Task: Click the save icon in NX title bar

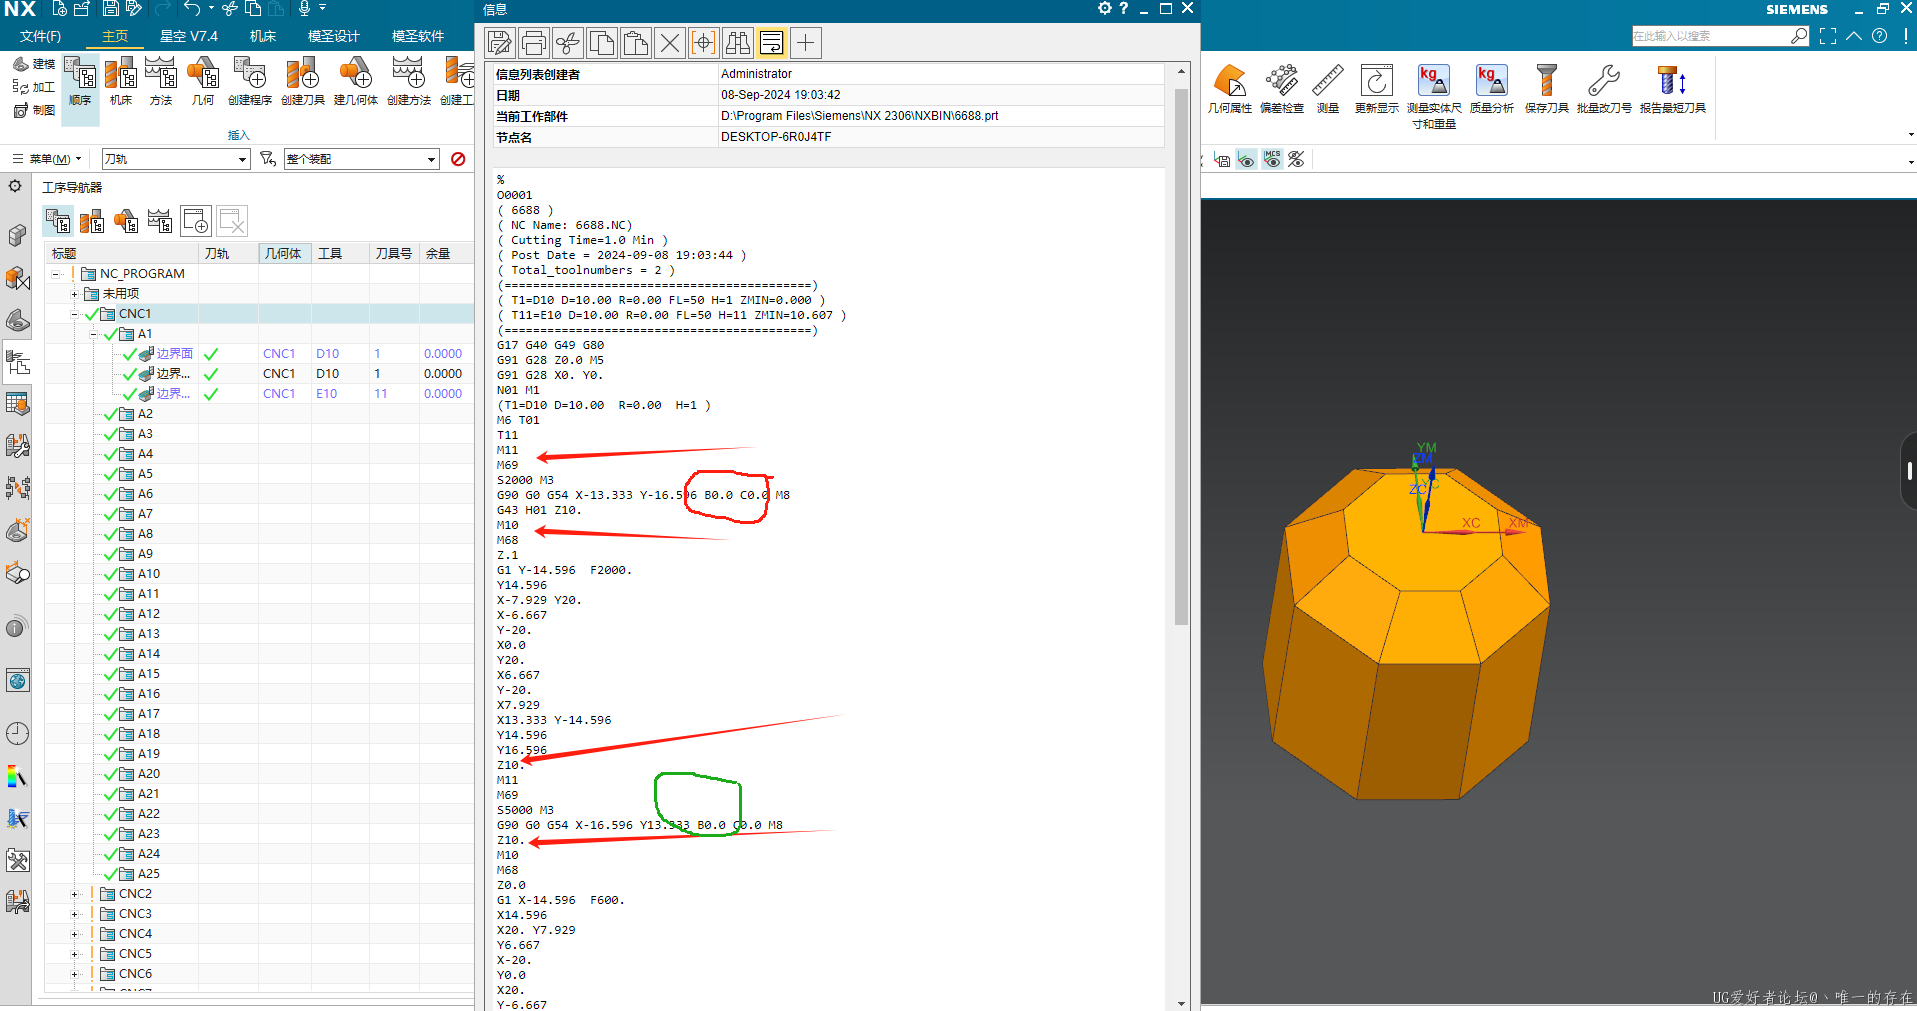Action: point(111,9)
